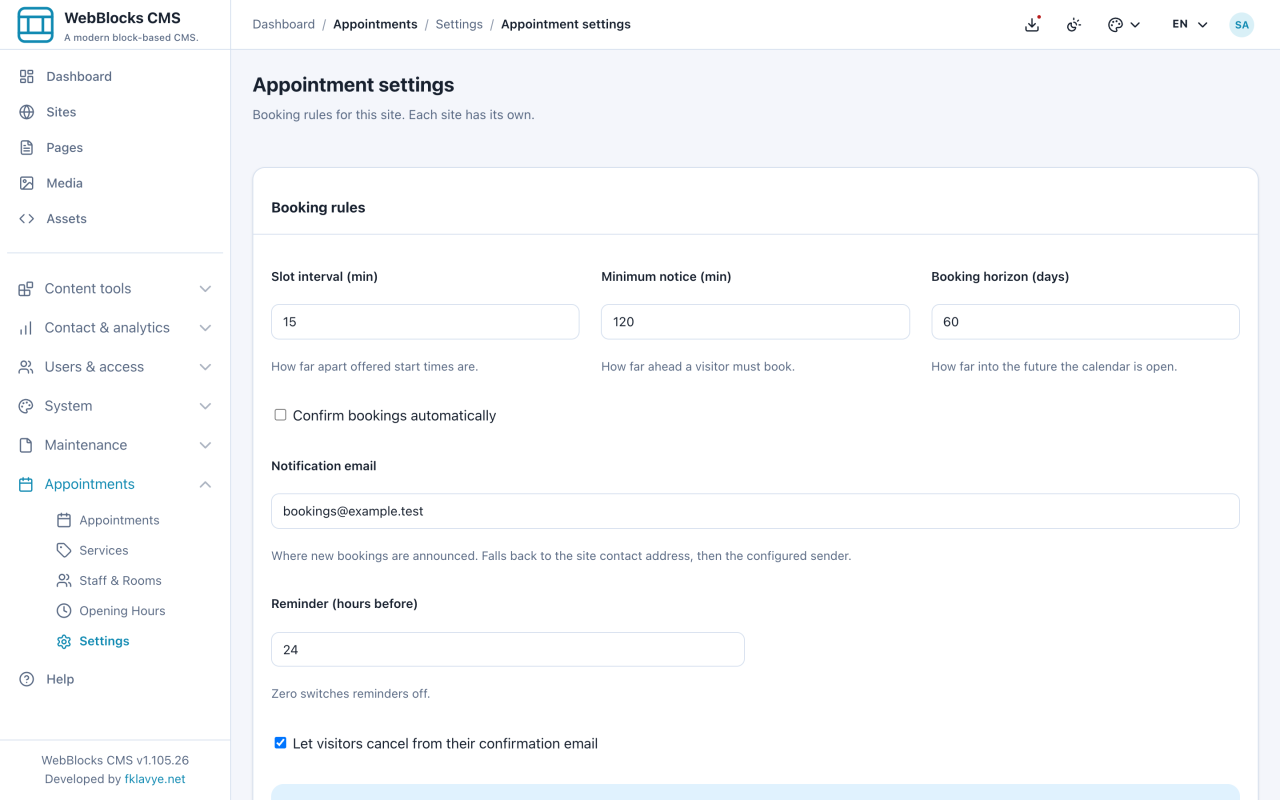Open Appointments in the sidebar submenu
This screenshot has height=800, width=1280.
(119, 520)
